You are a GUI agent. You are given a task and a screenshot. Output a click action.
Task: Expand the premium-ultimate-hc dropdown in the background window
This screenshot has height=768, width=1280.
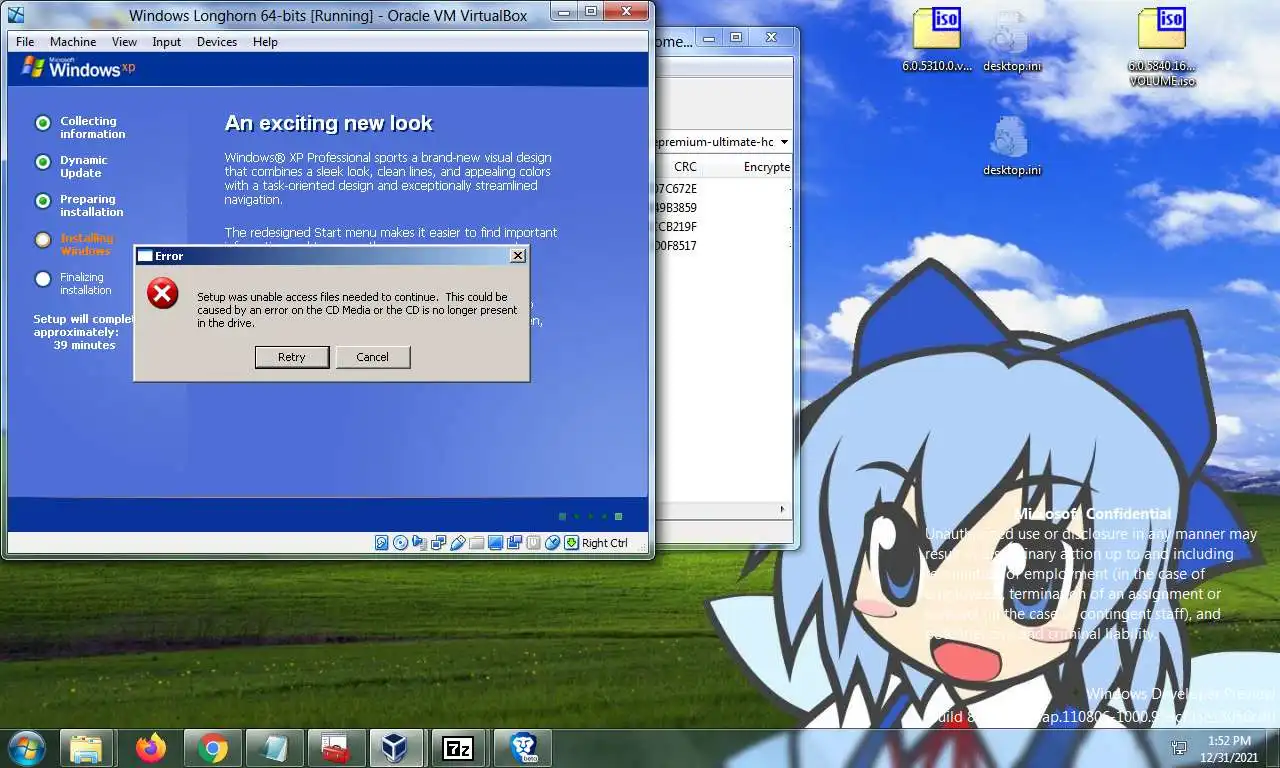click(783, 142)
